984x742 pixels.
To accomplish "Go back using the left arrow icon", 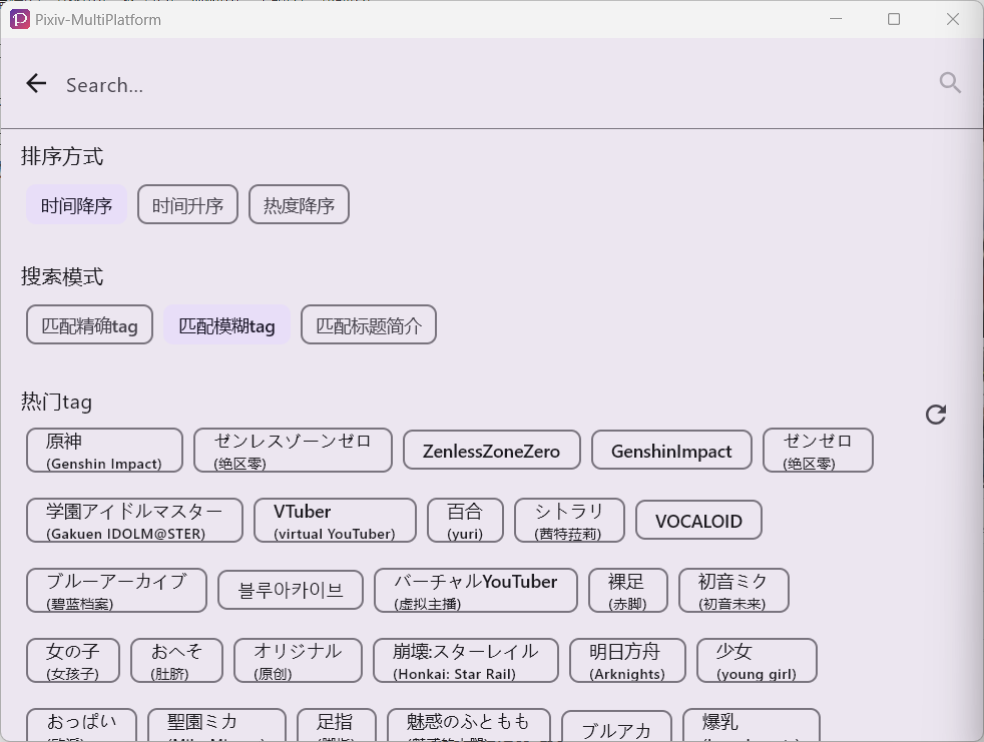I will 36,83.
